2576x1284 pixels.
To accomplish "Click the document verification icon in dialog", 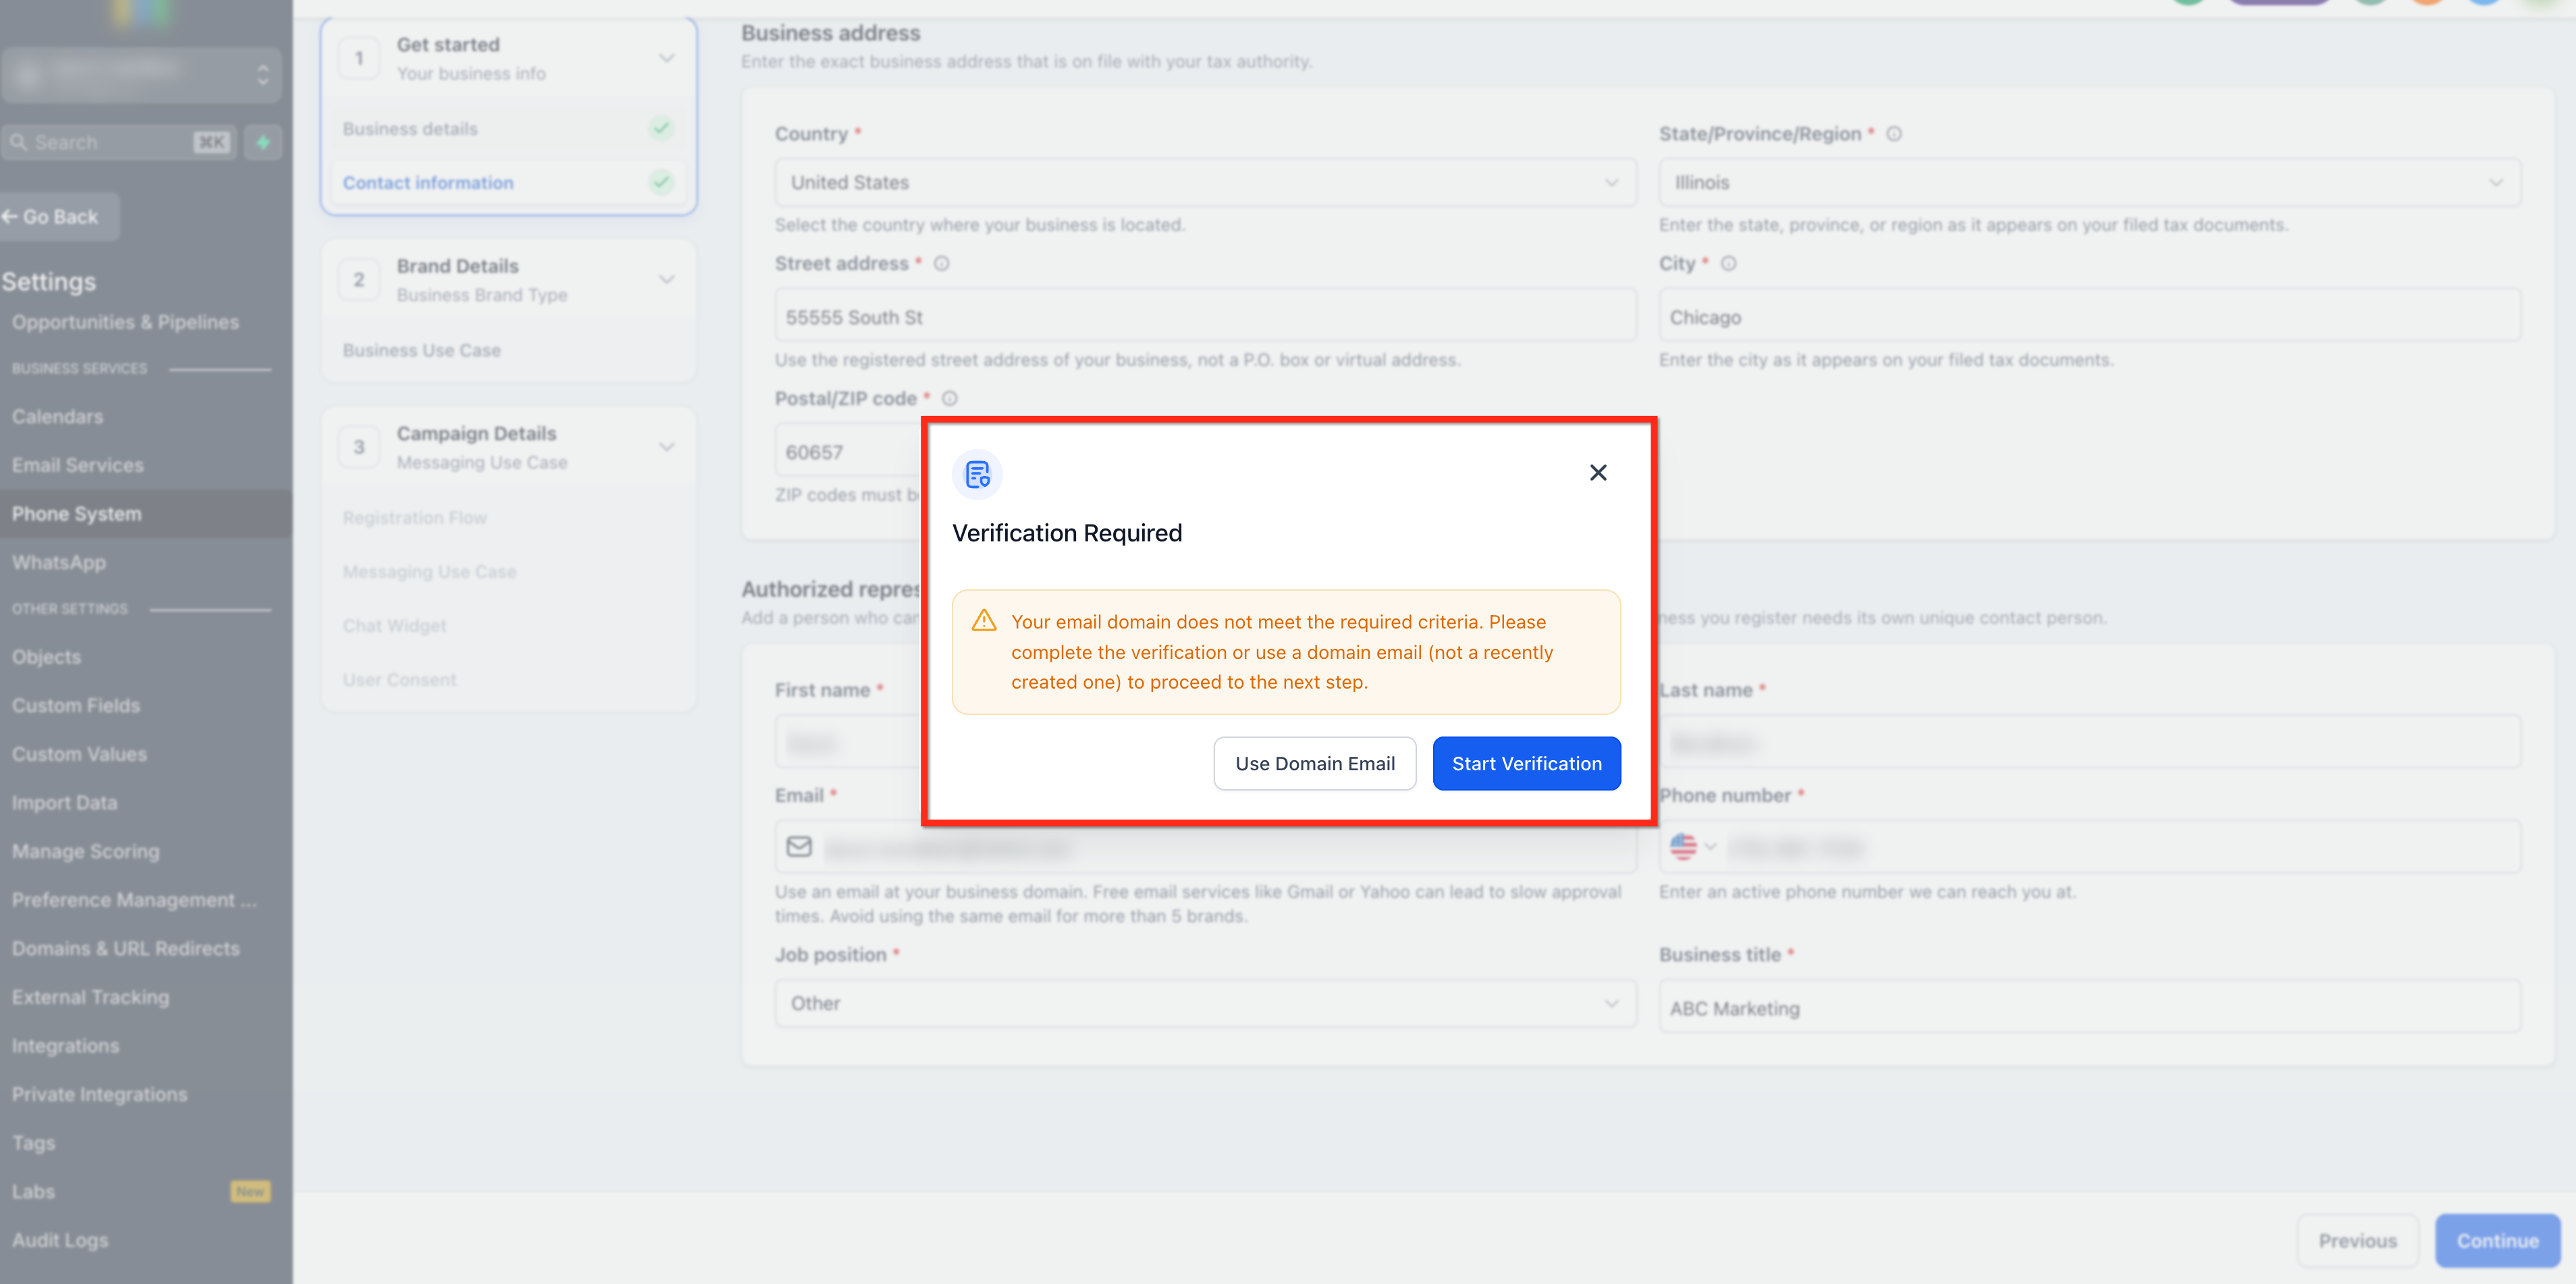I will (977, 474).
